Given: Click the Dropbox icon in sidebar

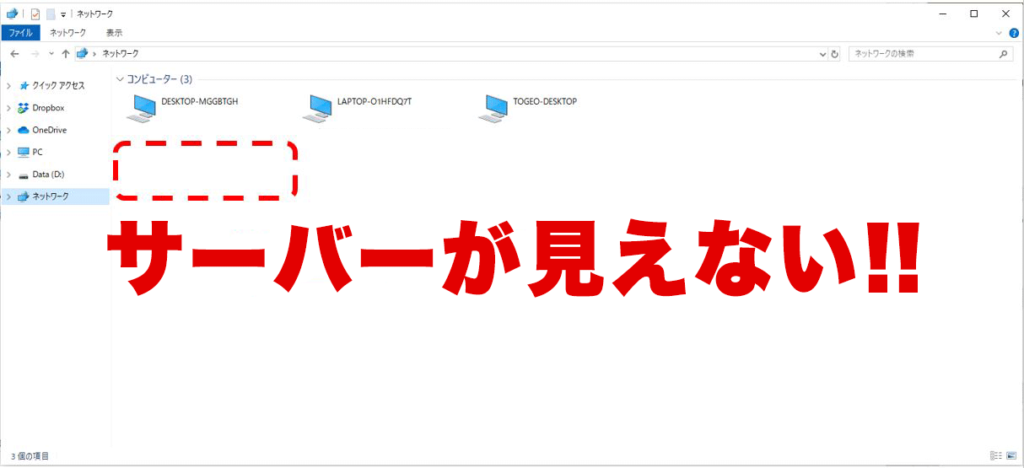Looking at the screenshot, I should pyautogui.click(x=24, y=108).
